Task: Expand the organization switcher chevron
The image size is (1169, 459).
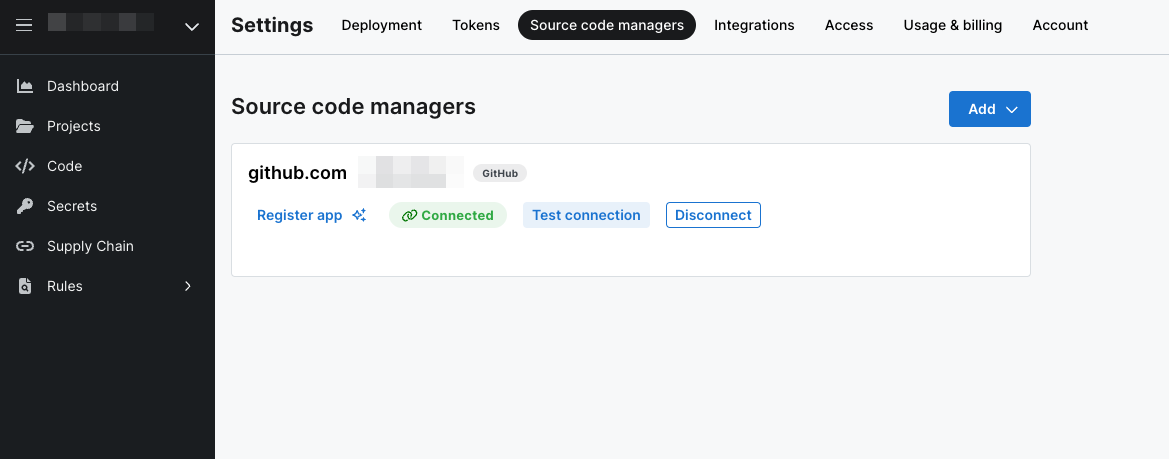Action: coord(193,27)
